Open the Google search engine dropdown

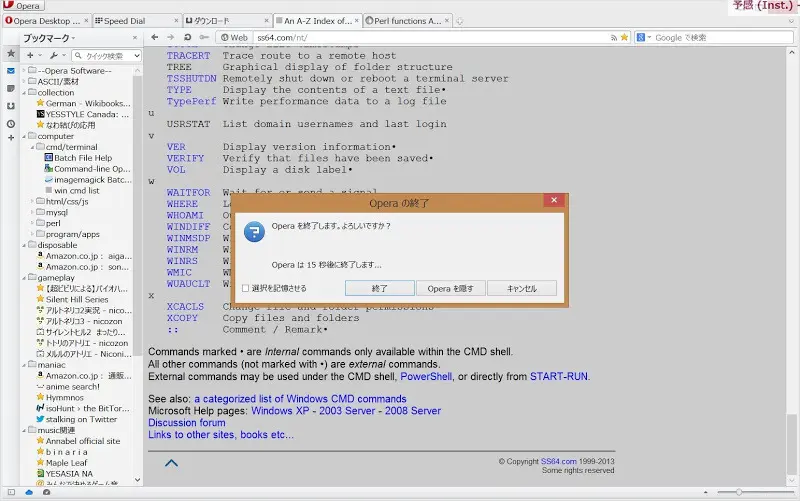pos(643,37)
